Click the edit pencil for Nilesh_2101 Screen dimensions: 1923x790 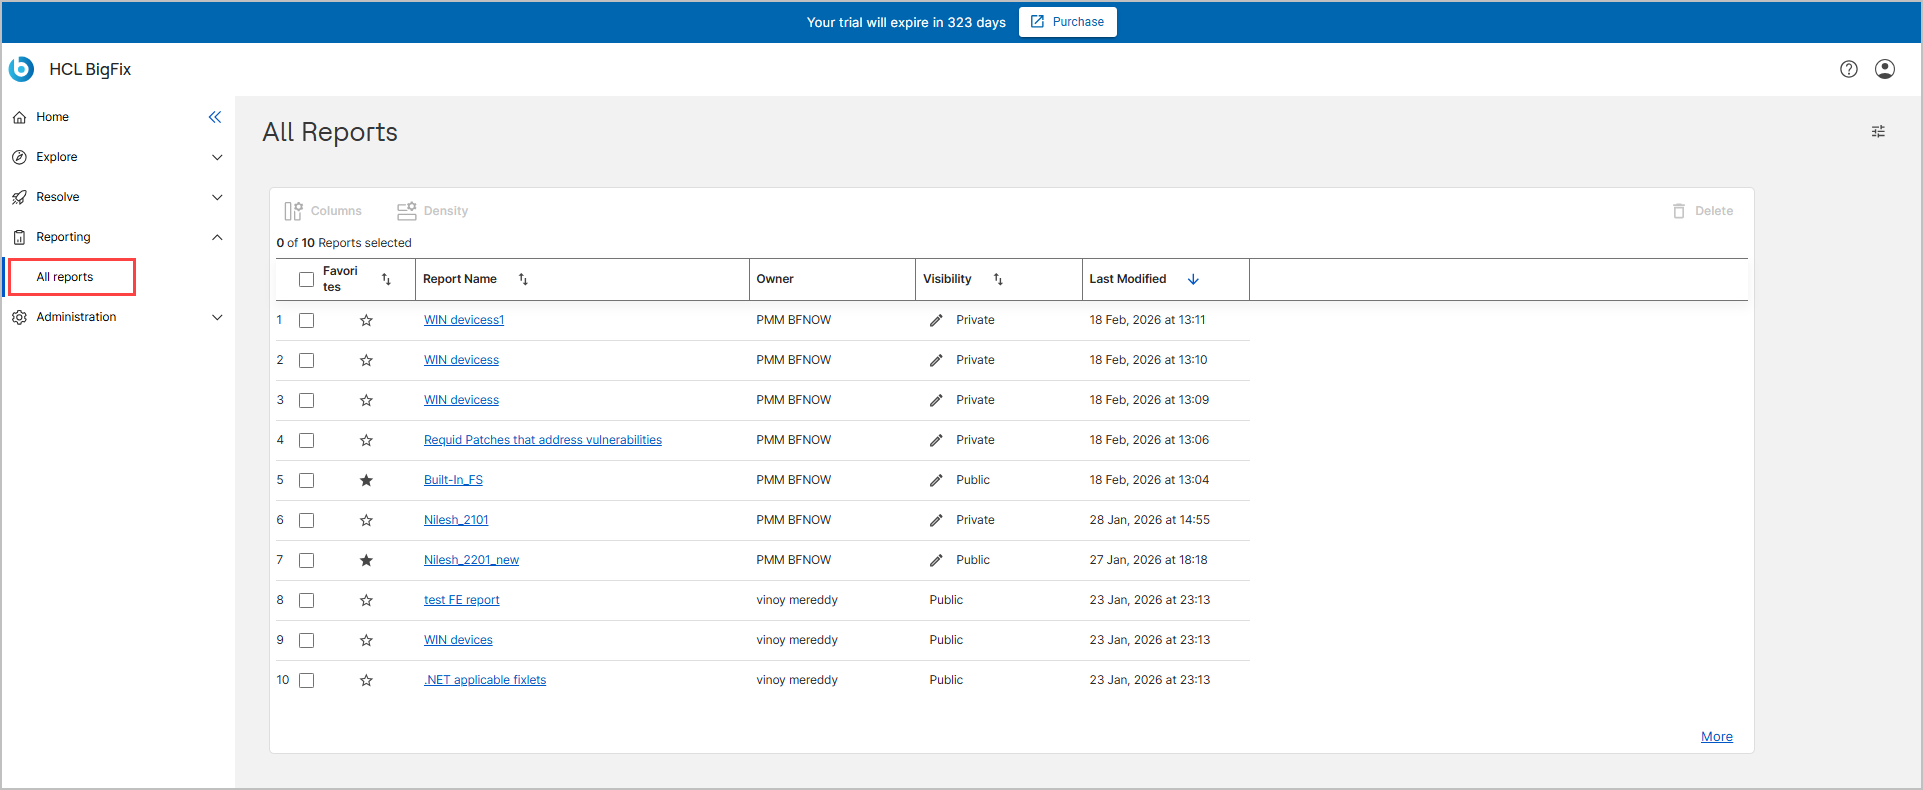[x=936, y=521]
